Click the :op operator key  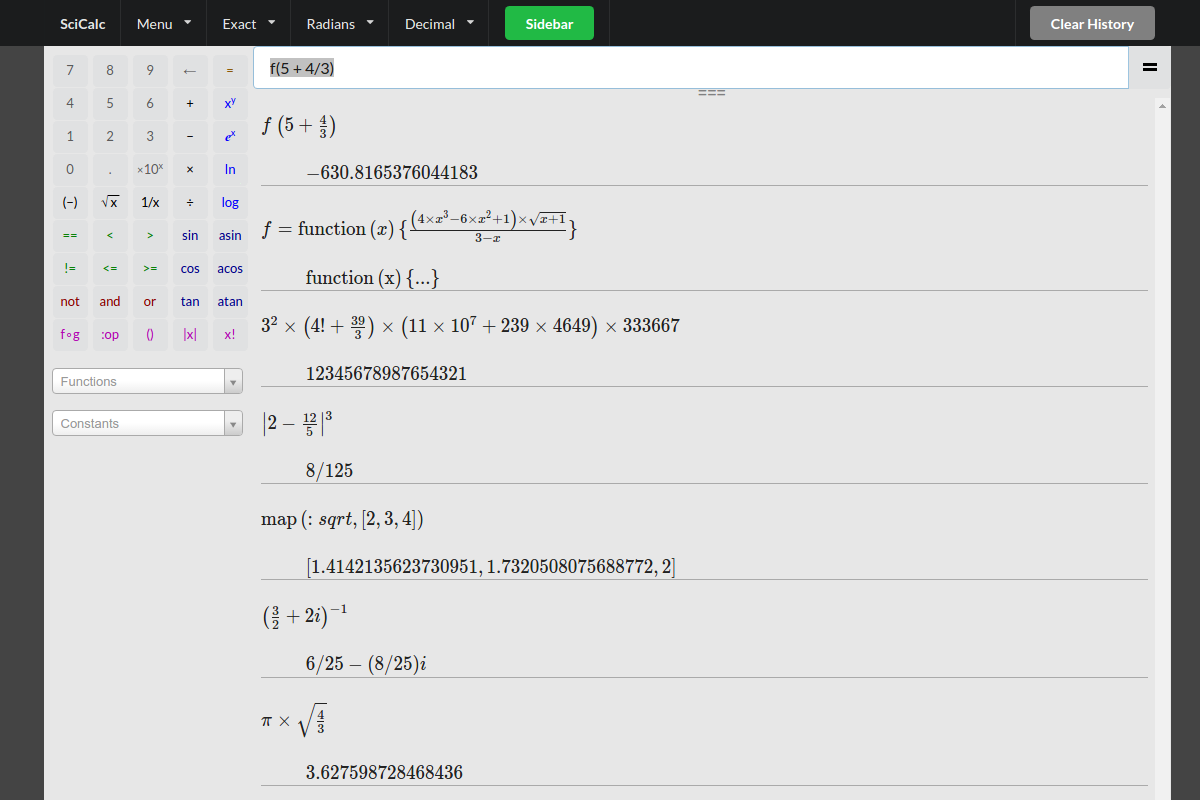(x=110, y=335)
